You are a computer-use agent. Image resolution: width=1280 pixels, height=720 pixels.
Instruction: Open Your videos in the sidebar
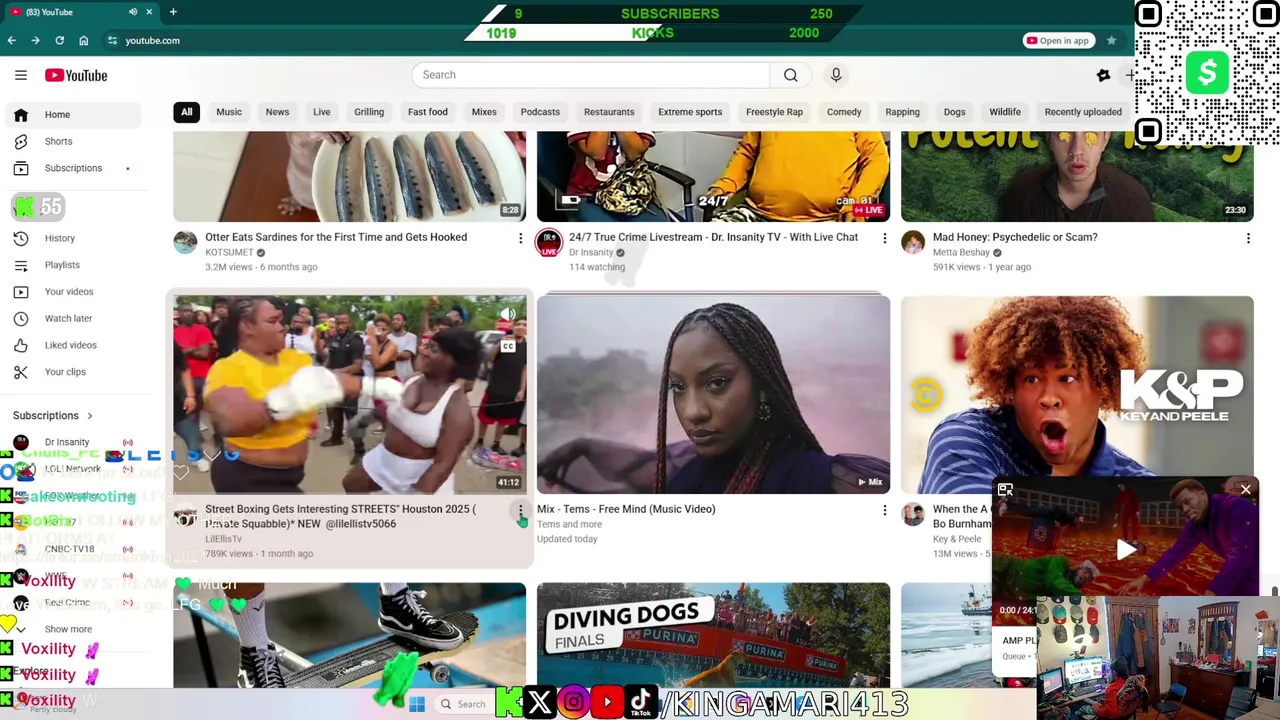(x=74, y=292)
